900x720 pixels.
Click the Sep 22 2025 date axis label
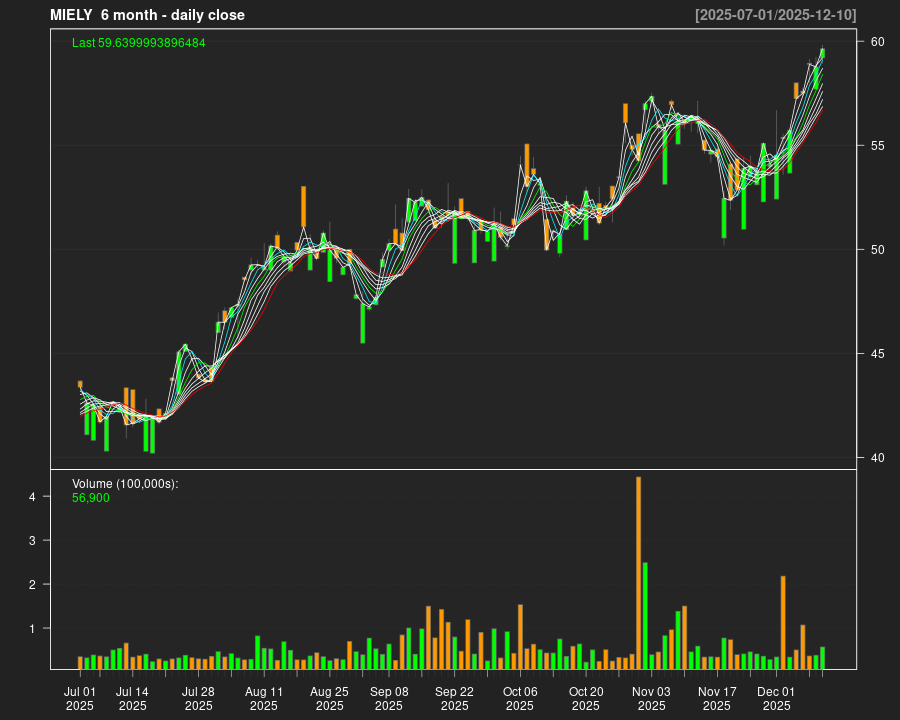point(454,698)
